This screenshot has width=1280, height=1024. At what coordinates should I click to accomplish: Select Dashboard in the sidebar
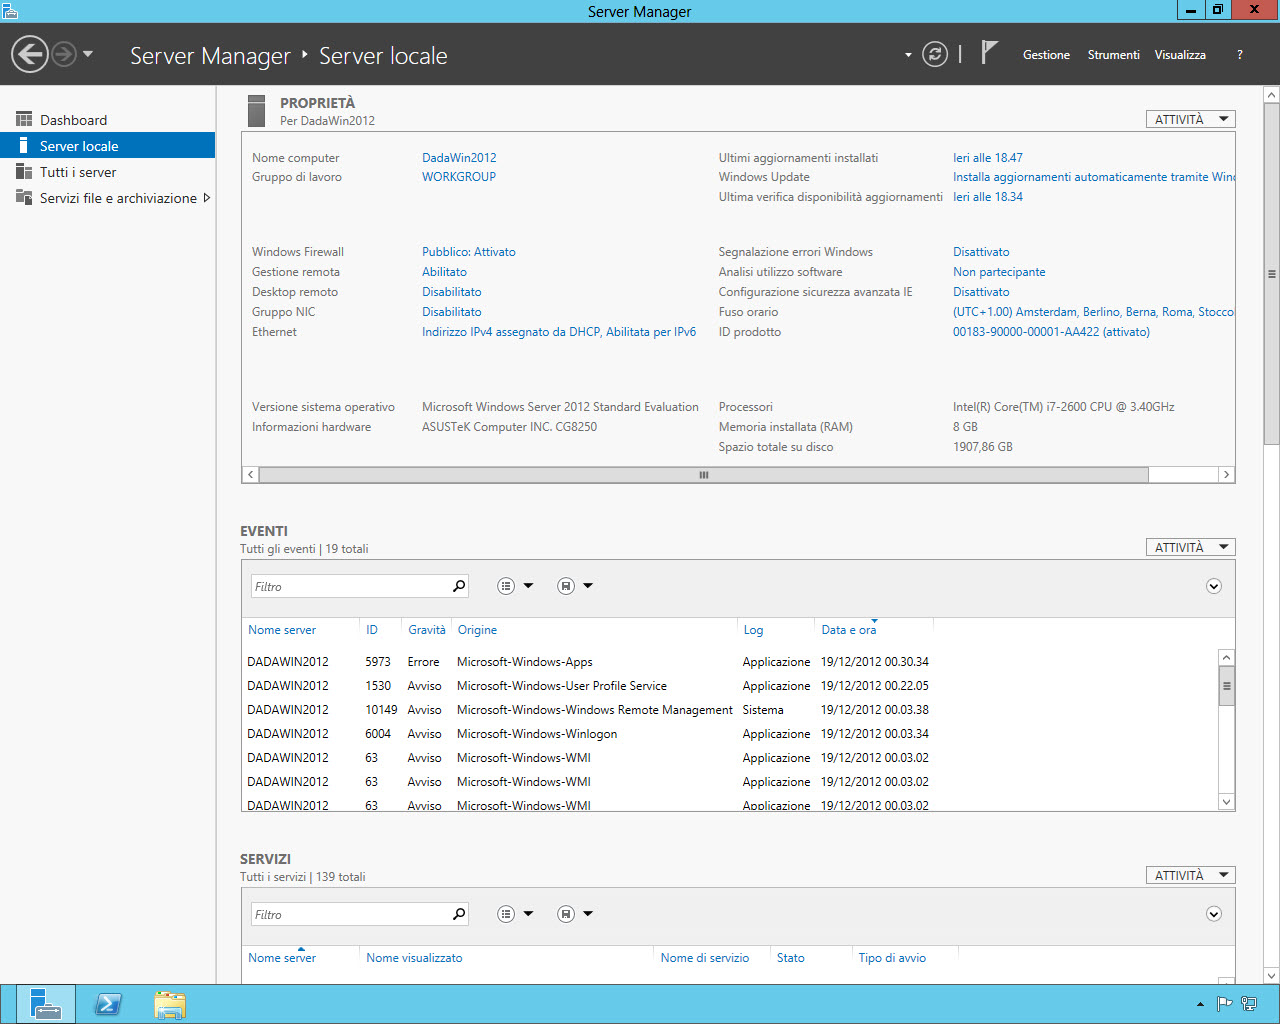click(x=107, y=120)
